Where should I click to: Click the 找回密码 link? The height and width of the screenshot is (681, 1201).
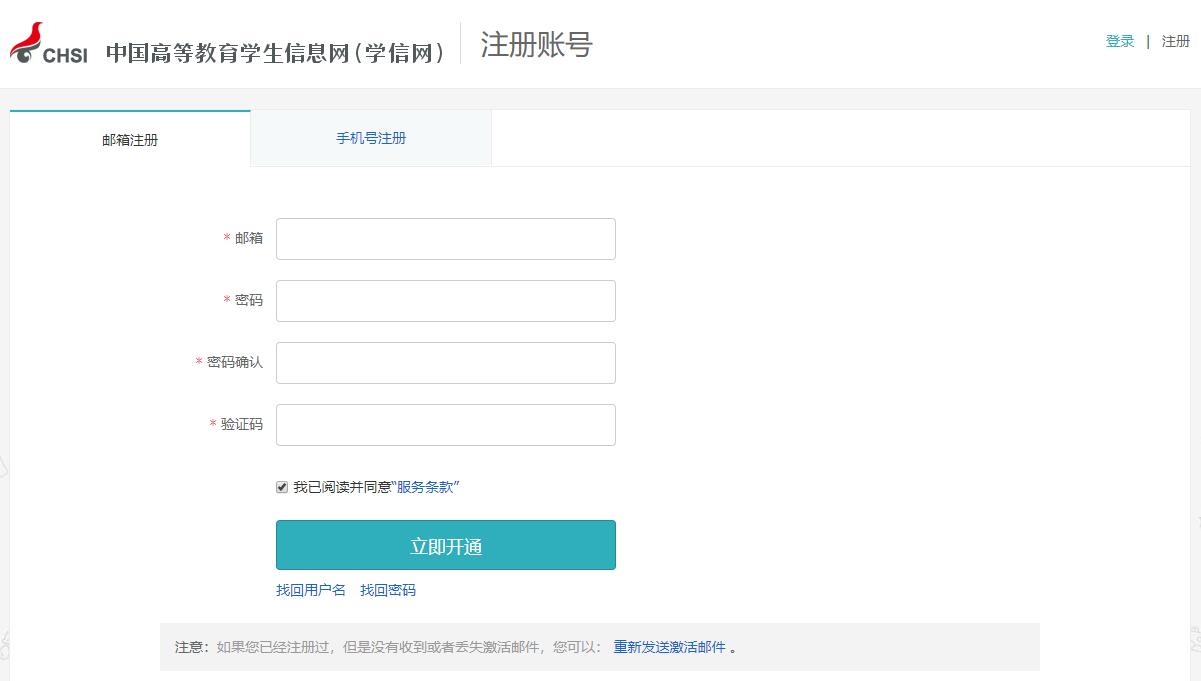[x=388, y=590]
